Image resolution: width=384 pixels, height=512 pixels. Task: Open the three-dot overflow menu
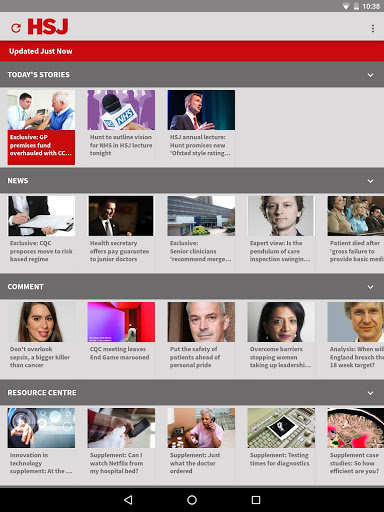373,28
